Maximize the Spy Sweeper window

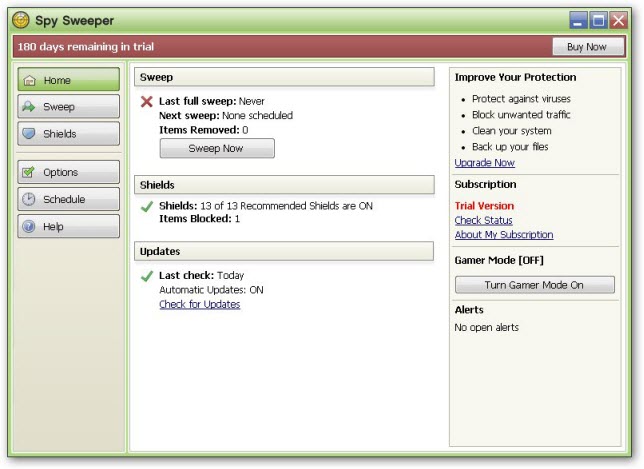[x=598, y=20]
